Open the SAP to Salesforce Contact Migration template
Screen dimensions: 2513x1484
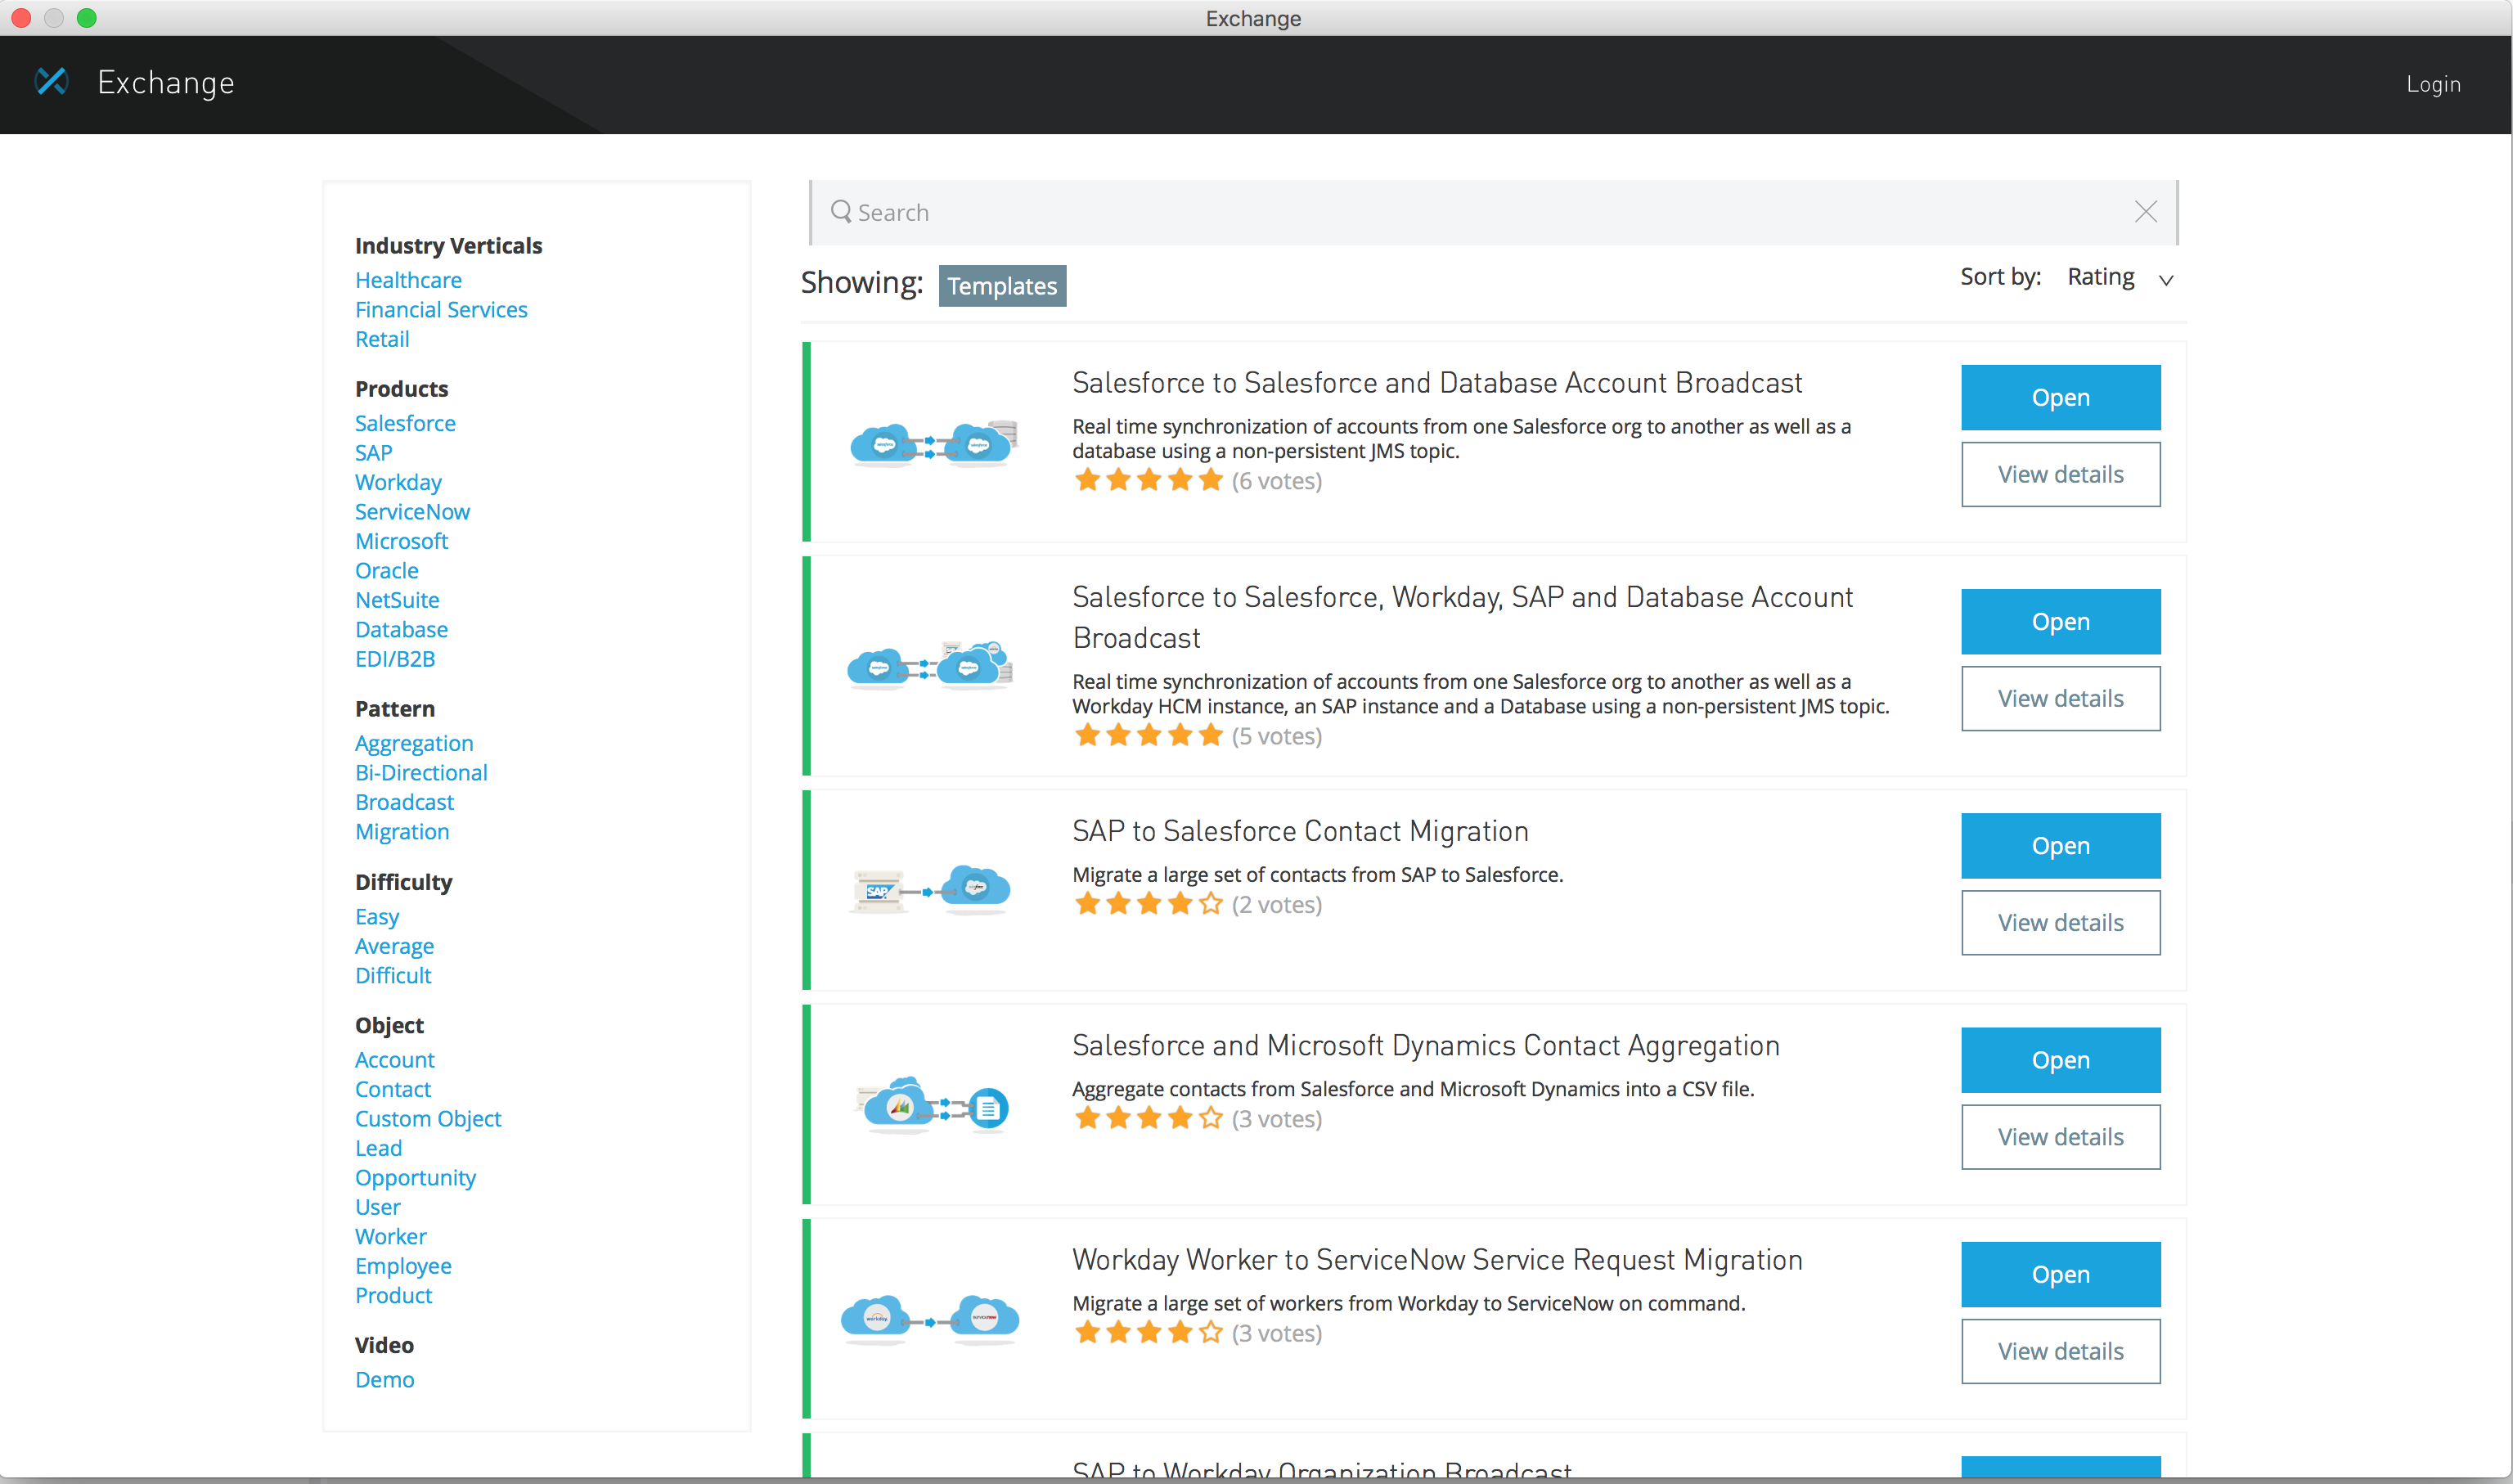pos(2059,846)
